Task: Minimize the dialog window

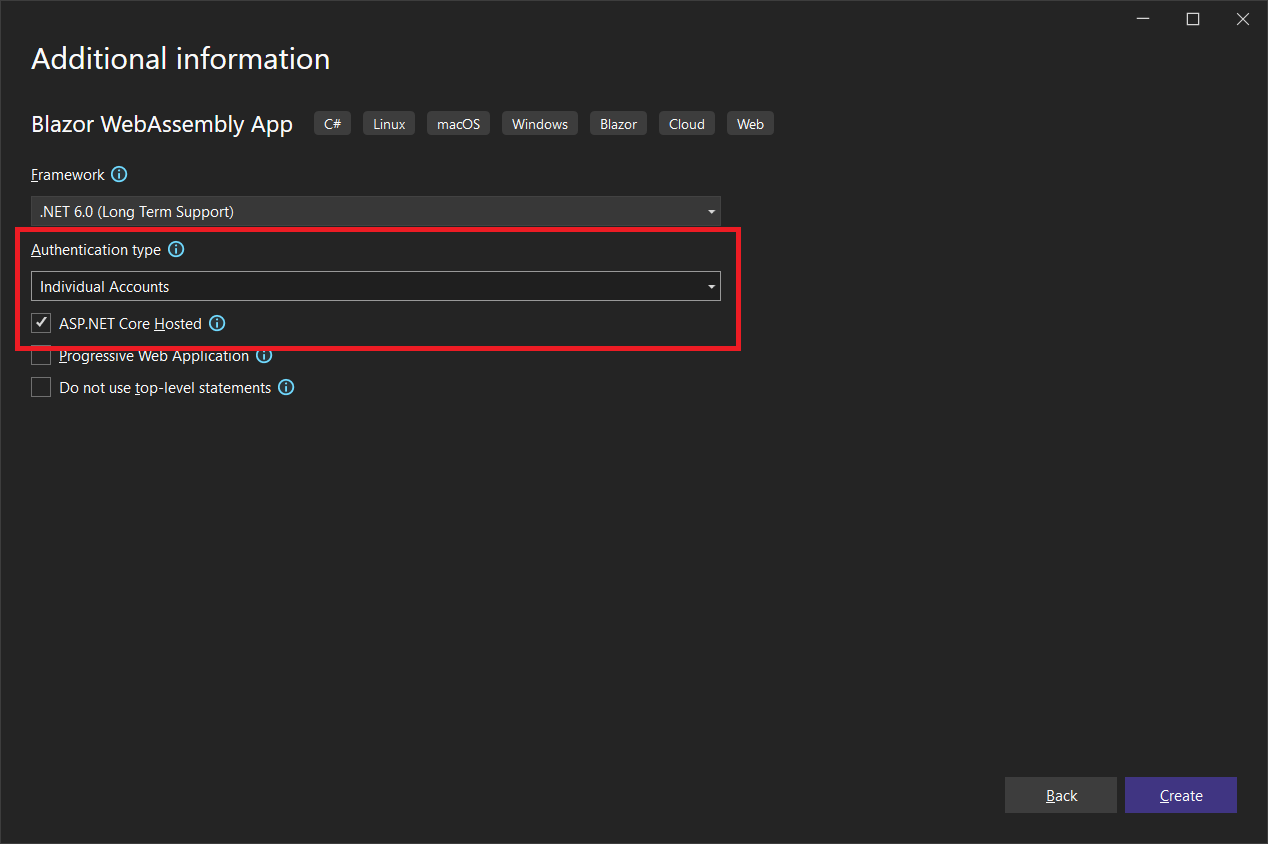Action: (x=1143, y=19)
